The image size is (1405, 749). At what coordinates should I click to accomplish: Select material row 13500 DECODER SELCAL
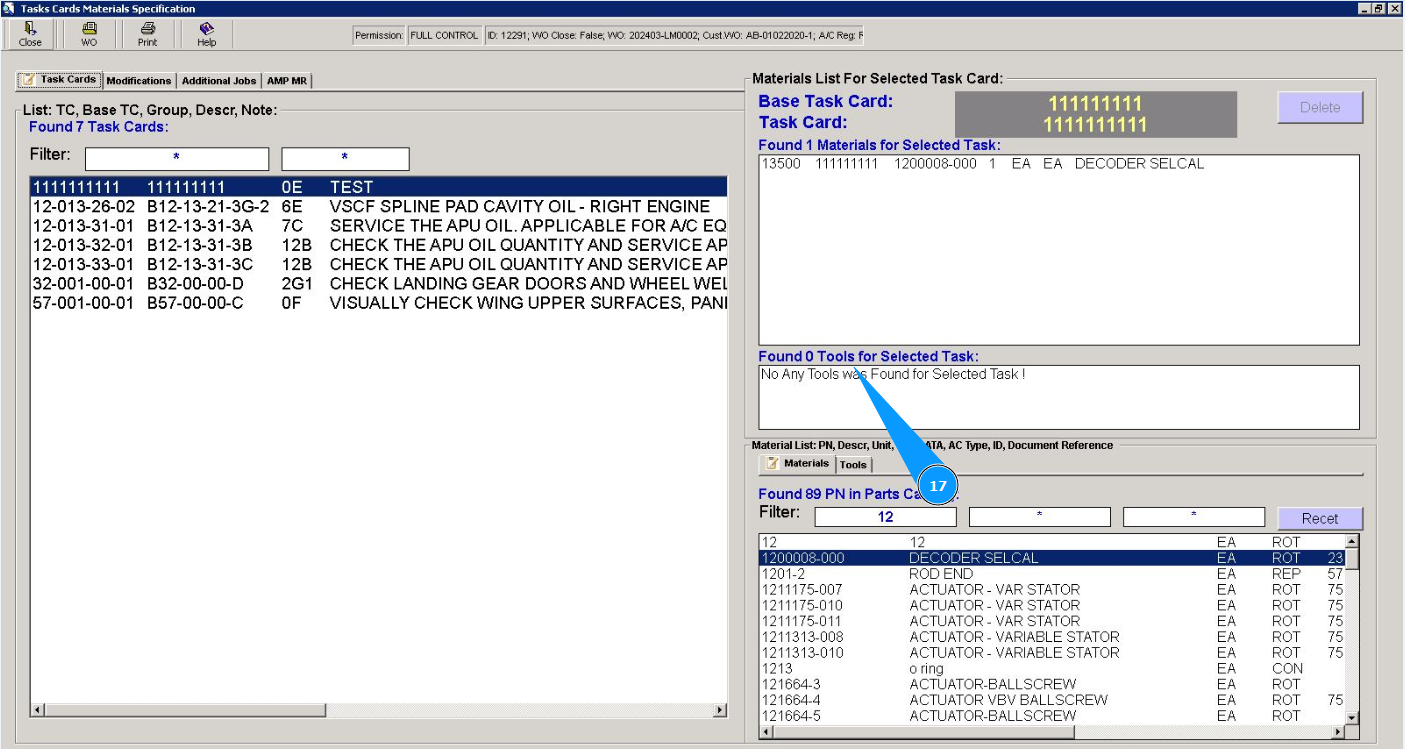pos(1059,164)
